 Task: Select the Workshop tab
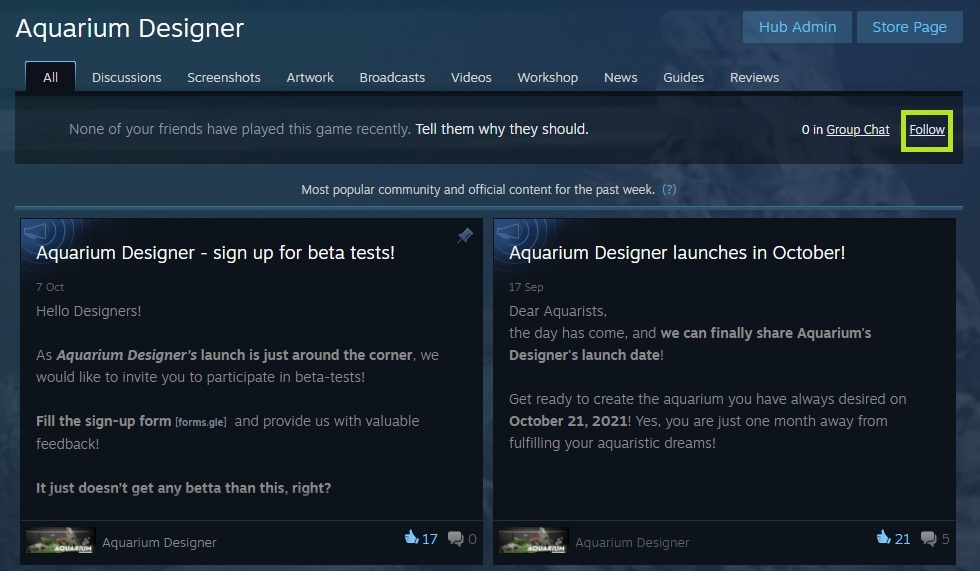point(548,77)
